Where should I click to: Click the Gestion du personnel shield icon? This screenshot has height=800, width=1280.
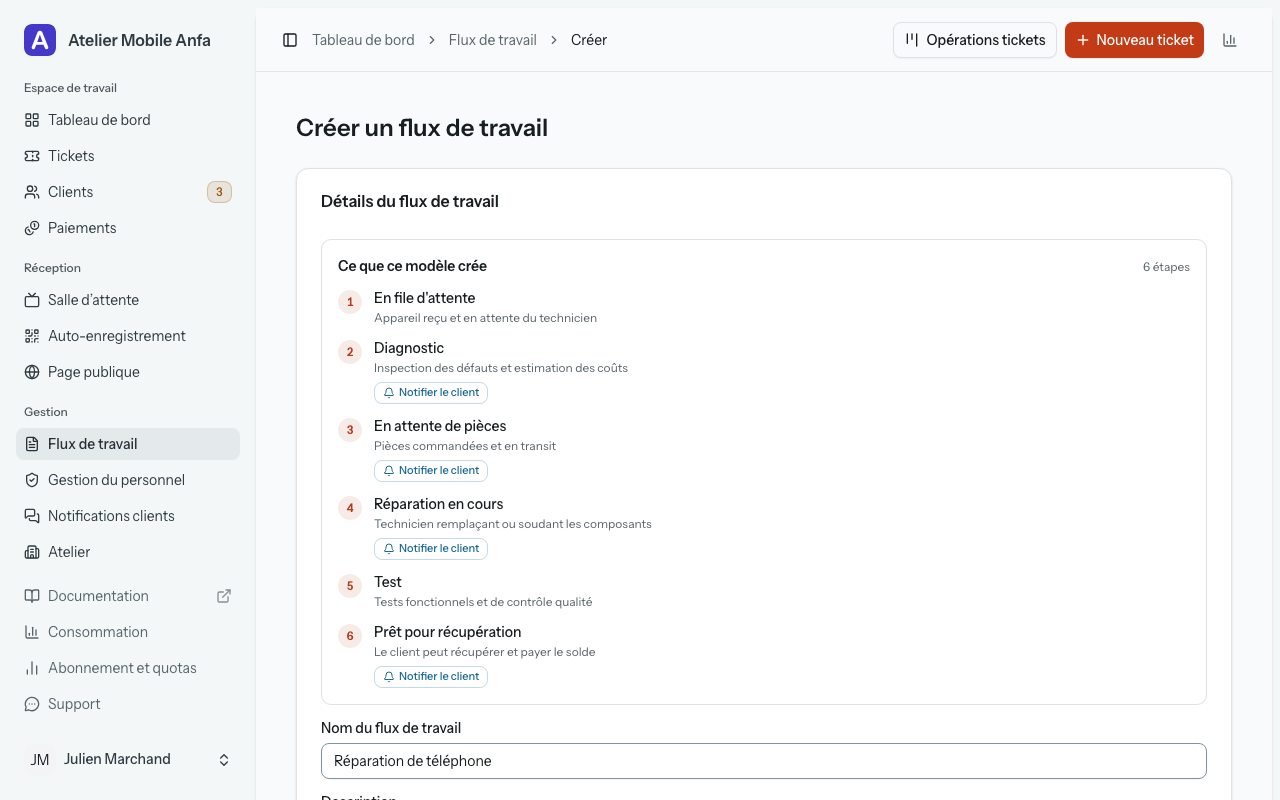pos(32,480)
